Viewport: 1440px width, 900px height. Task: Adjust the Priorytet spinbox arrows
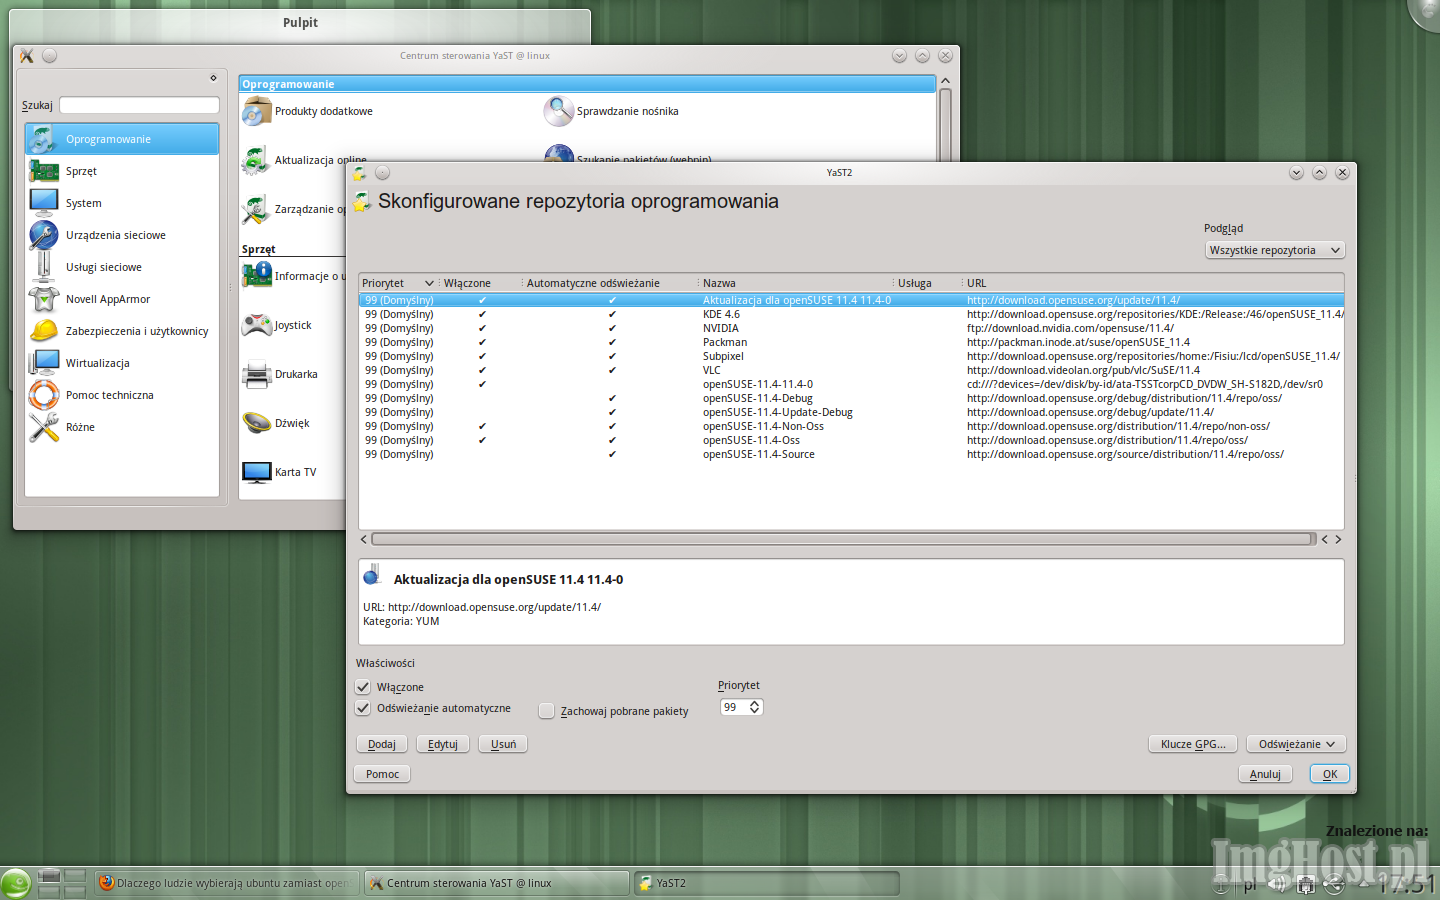[755, 707]
